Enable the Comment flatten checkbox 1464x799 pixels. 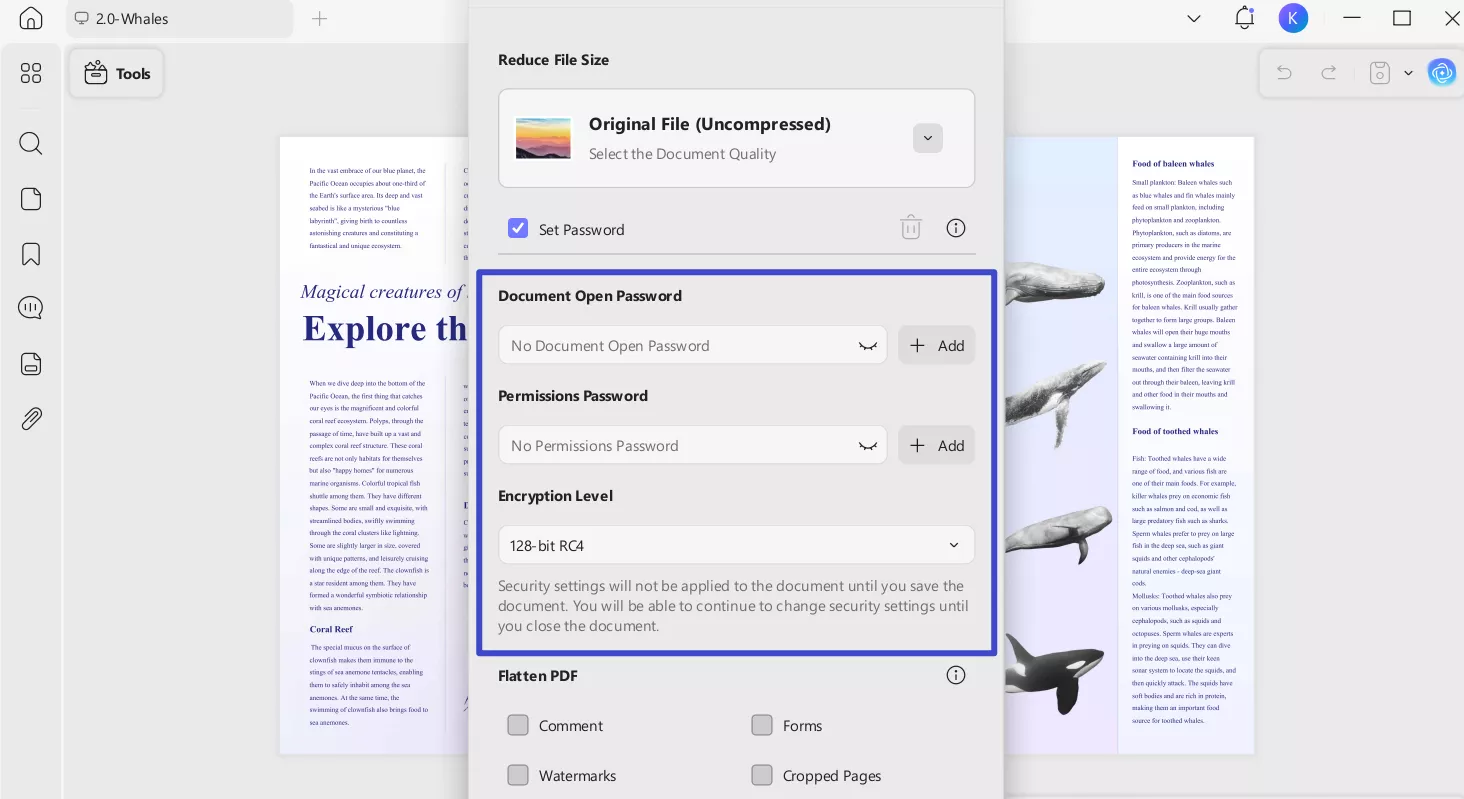point(518,725)
